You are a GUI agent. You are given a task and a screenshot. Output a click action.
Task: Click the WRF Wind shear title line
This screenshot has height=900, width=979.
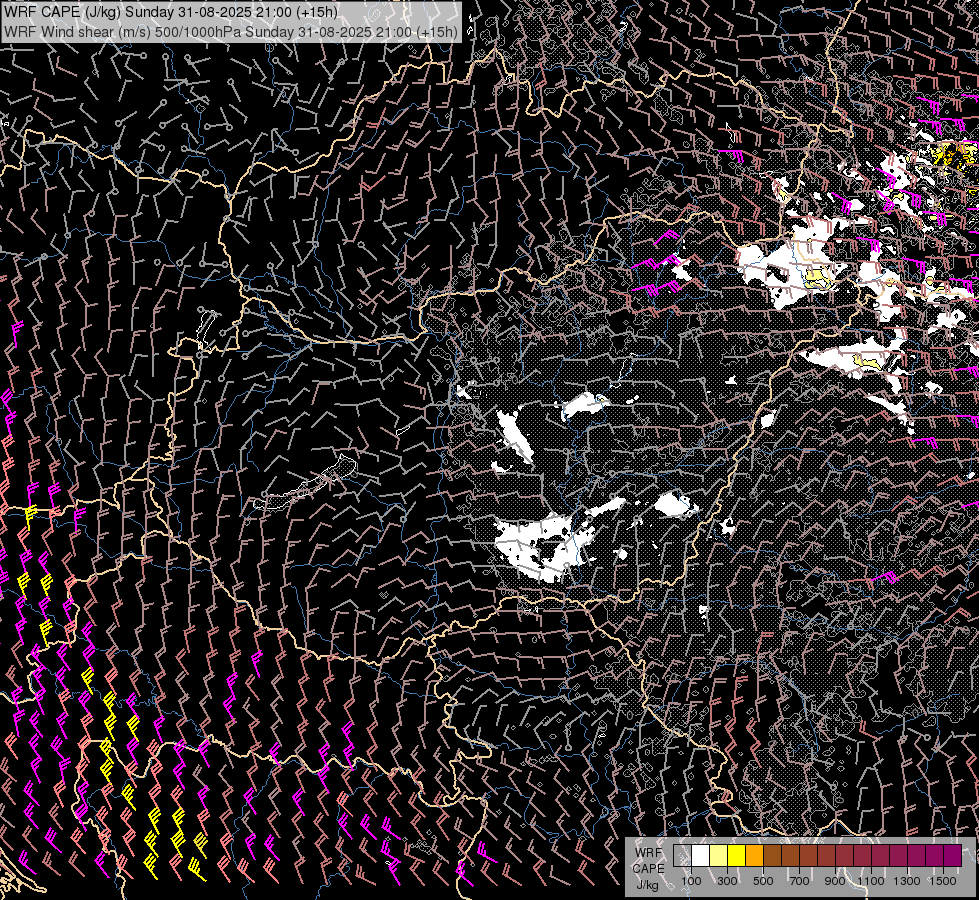[231, 32]
